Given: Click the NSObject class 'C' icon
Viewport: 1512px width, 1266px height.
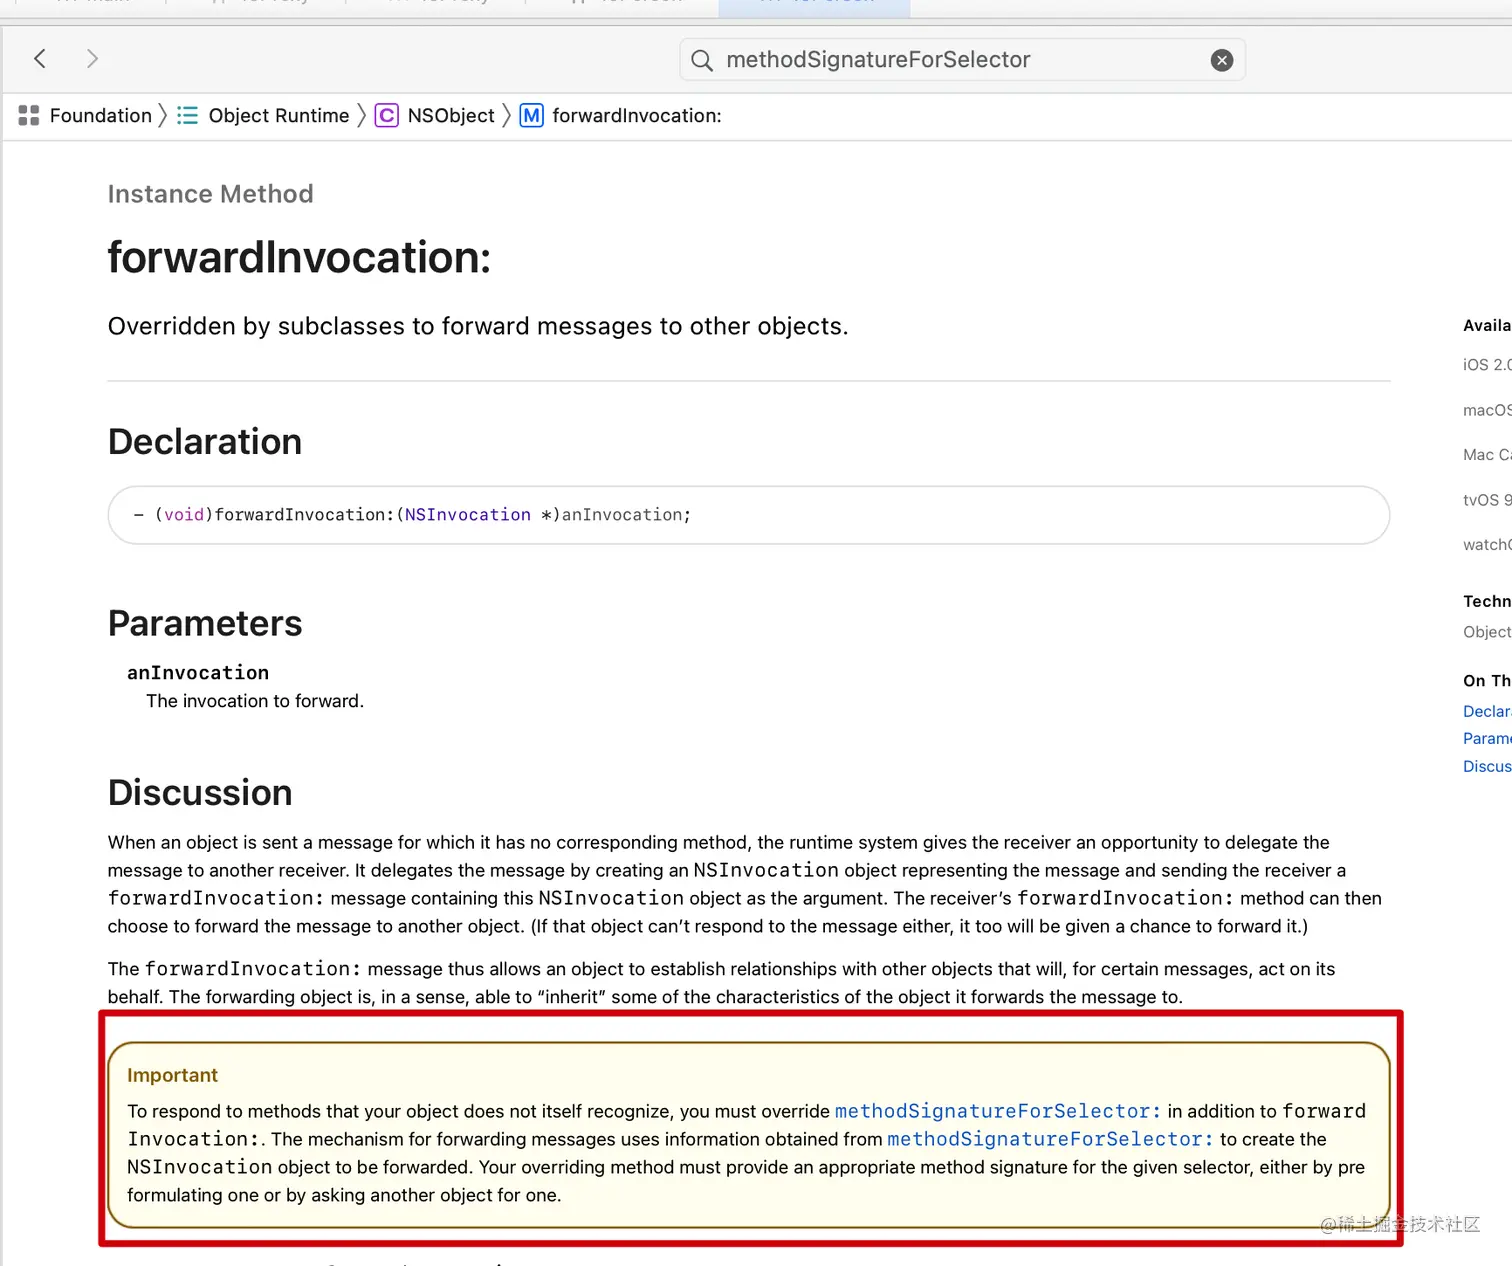Looking at the screenshot, I should tap(386, 115).
